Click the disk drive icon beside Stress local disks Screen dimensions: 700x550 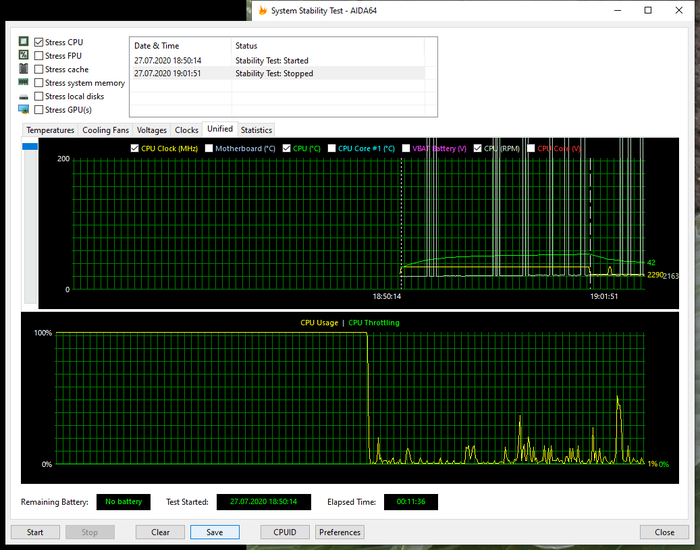24,96
